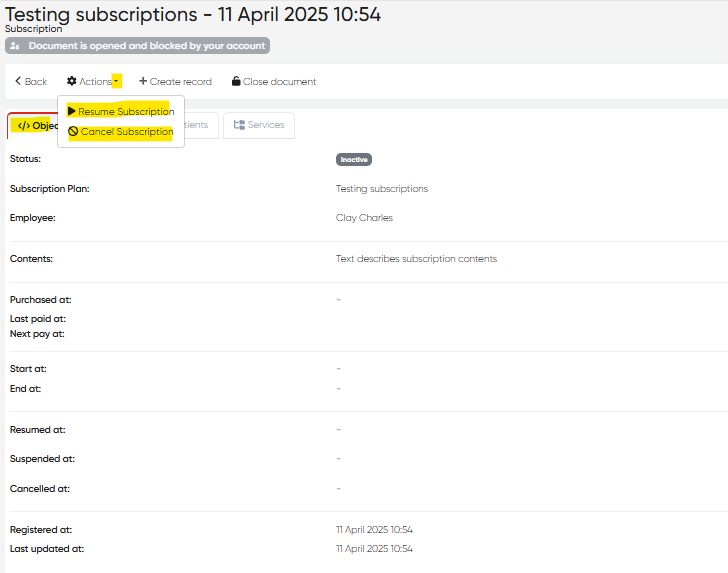This screenshot has width=728, height=573.
Task: Click the padlock icon for Close document
Action: pos(236,81)
